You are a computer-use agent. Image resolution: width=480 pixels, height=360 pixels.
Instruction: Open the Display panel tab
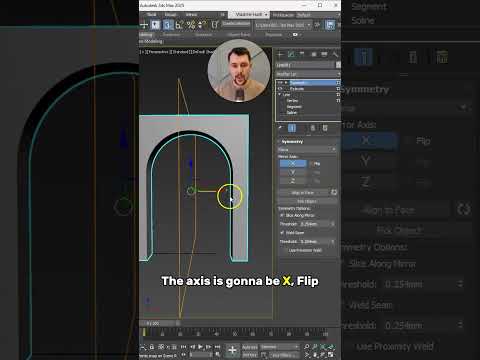[324, 54]
